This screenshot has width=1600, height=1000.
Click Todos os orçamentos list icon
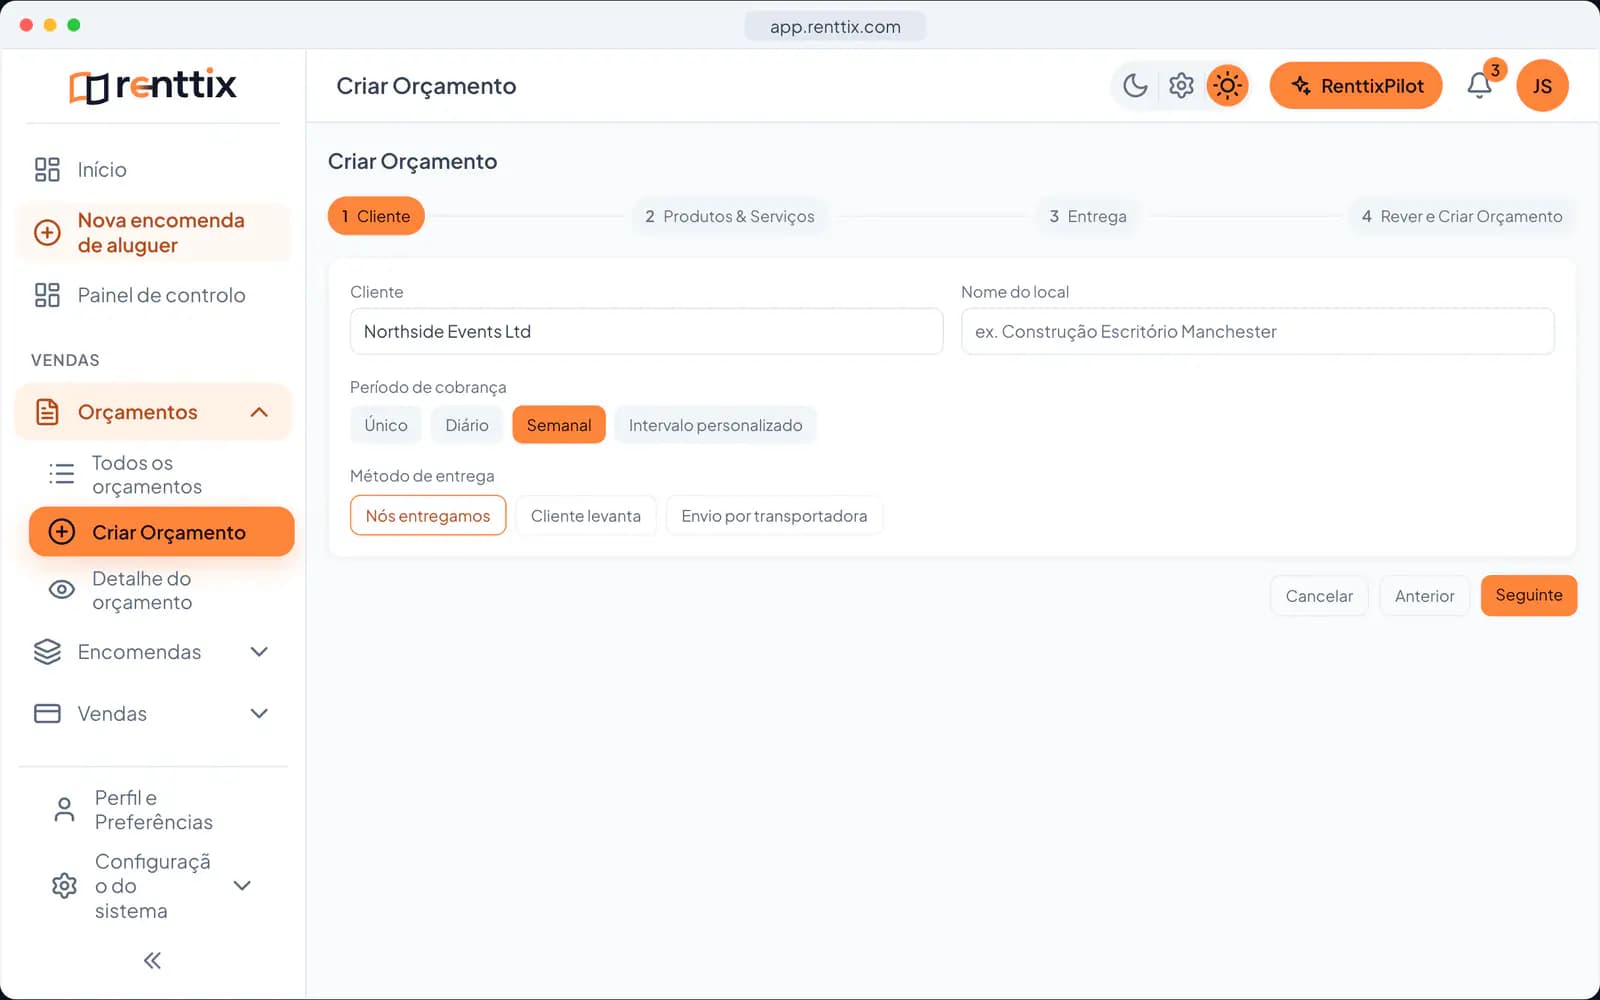coord(62,474)
